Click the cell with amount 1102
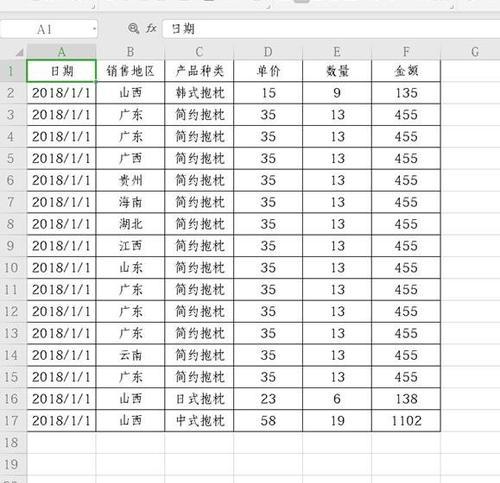The image size is (500, 483). [406, 421]
